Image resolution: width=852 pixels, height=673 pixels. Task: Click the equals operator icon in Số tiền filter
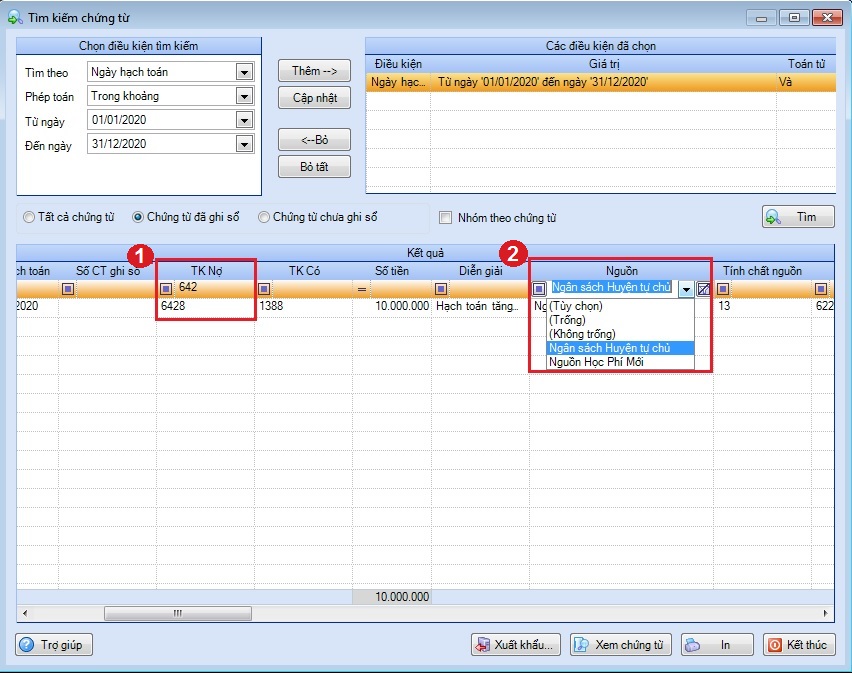point(362,289)
